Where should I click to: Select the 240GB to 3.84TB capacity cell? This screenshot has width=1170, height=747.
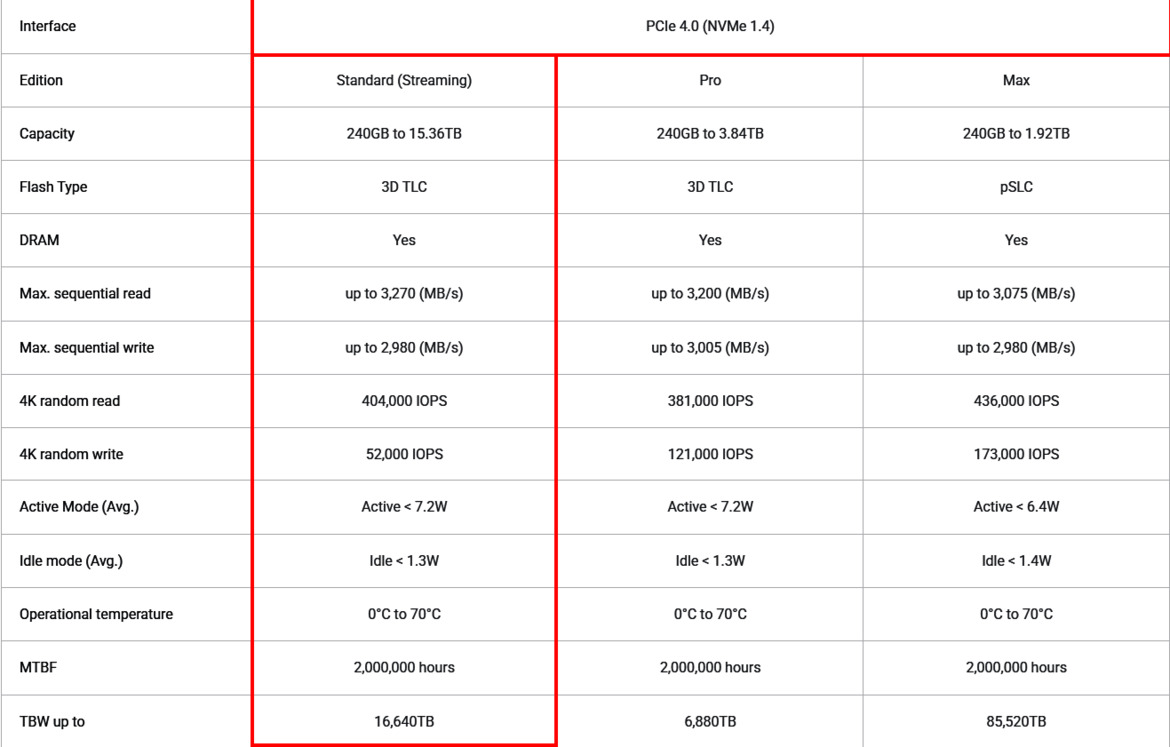710,133
